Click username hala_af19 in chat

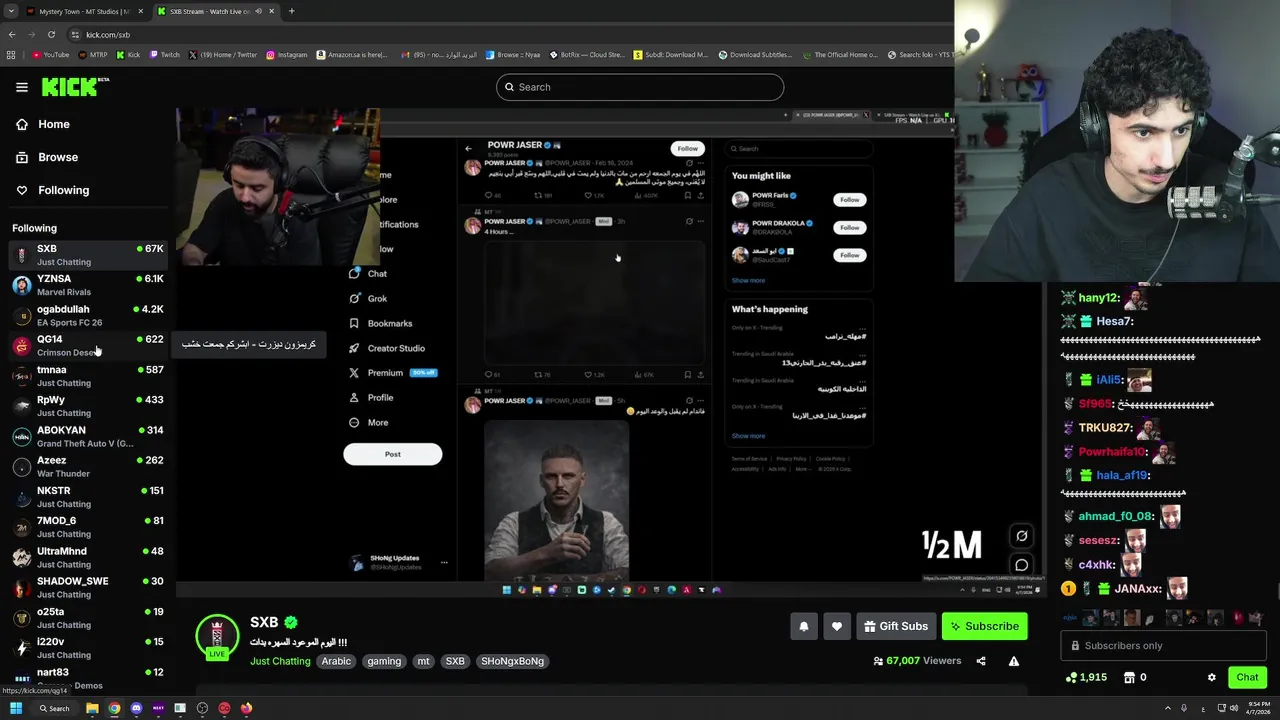click(1122, 476)
